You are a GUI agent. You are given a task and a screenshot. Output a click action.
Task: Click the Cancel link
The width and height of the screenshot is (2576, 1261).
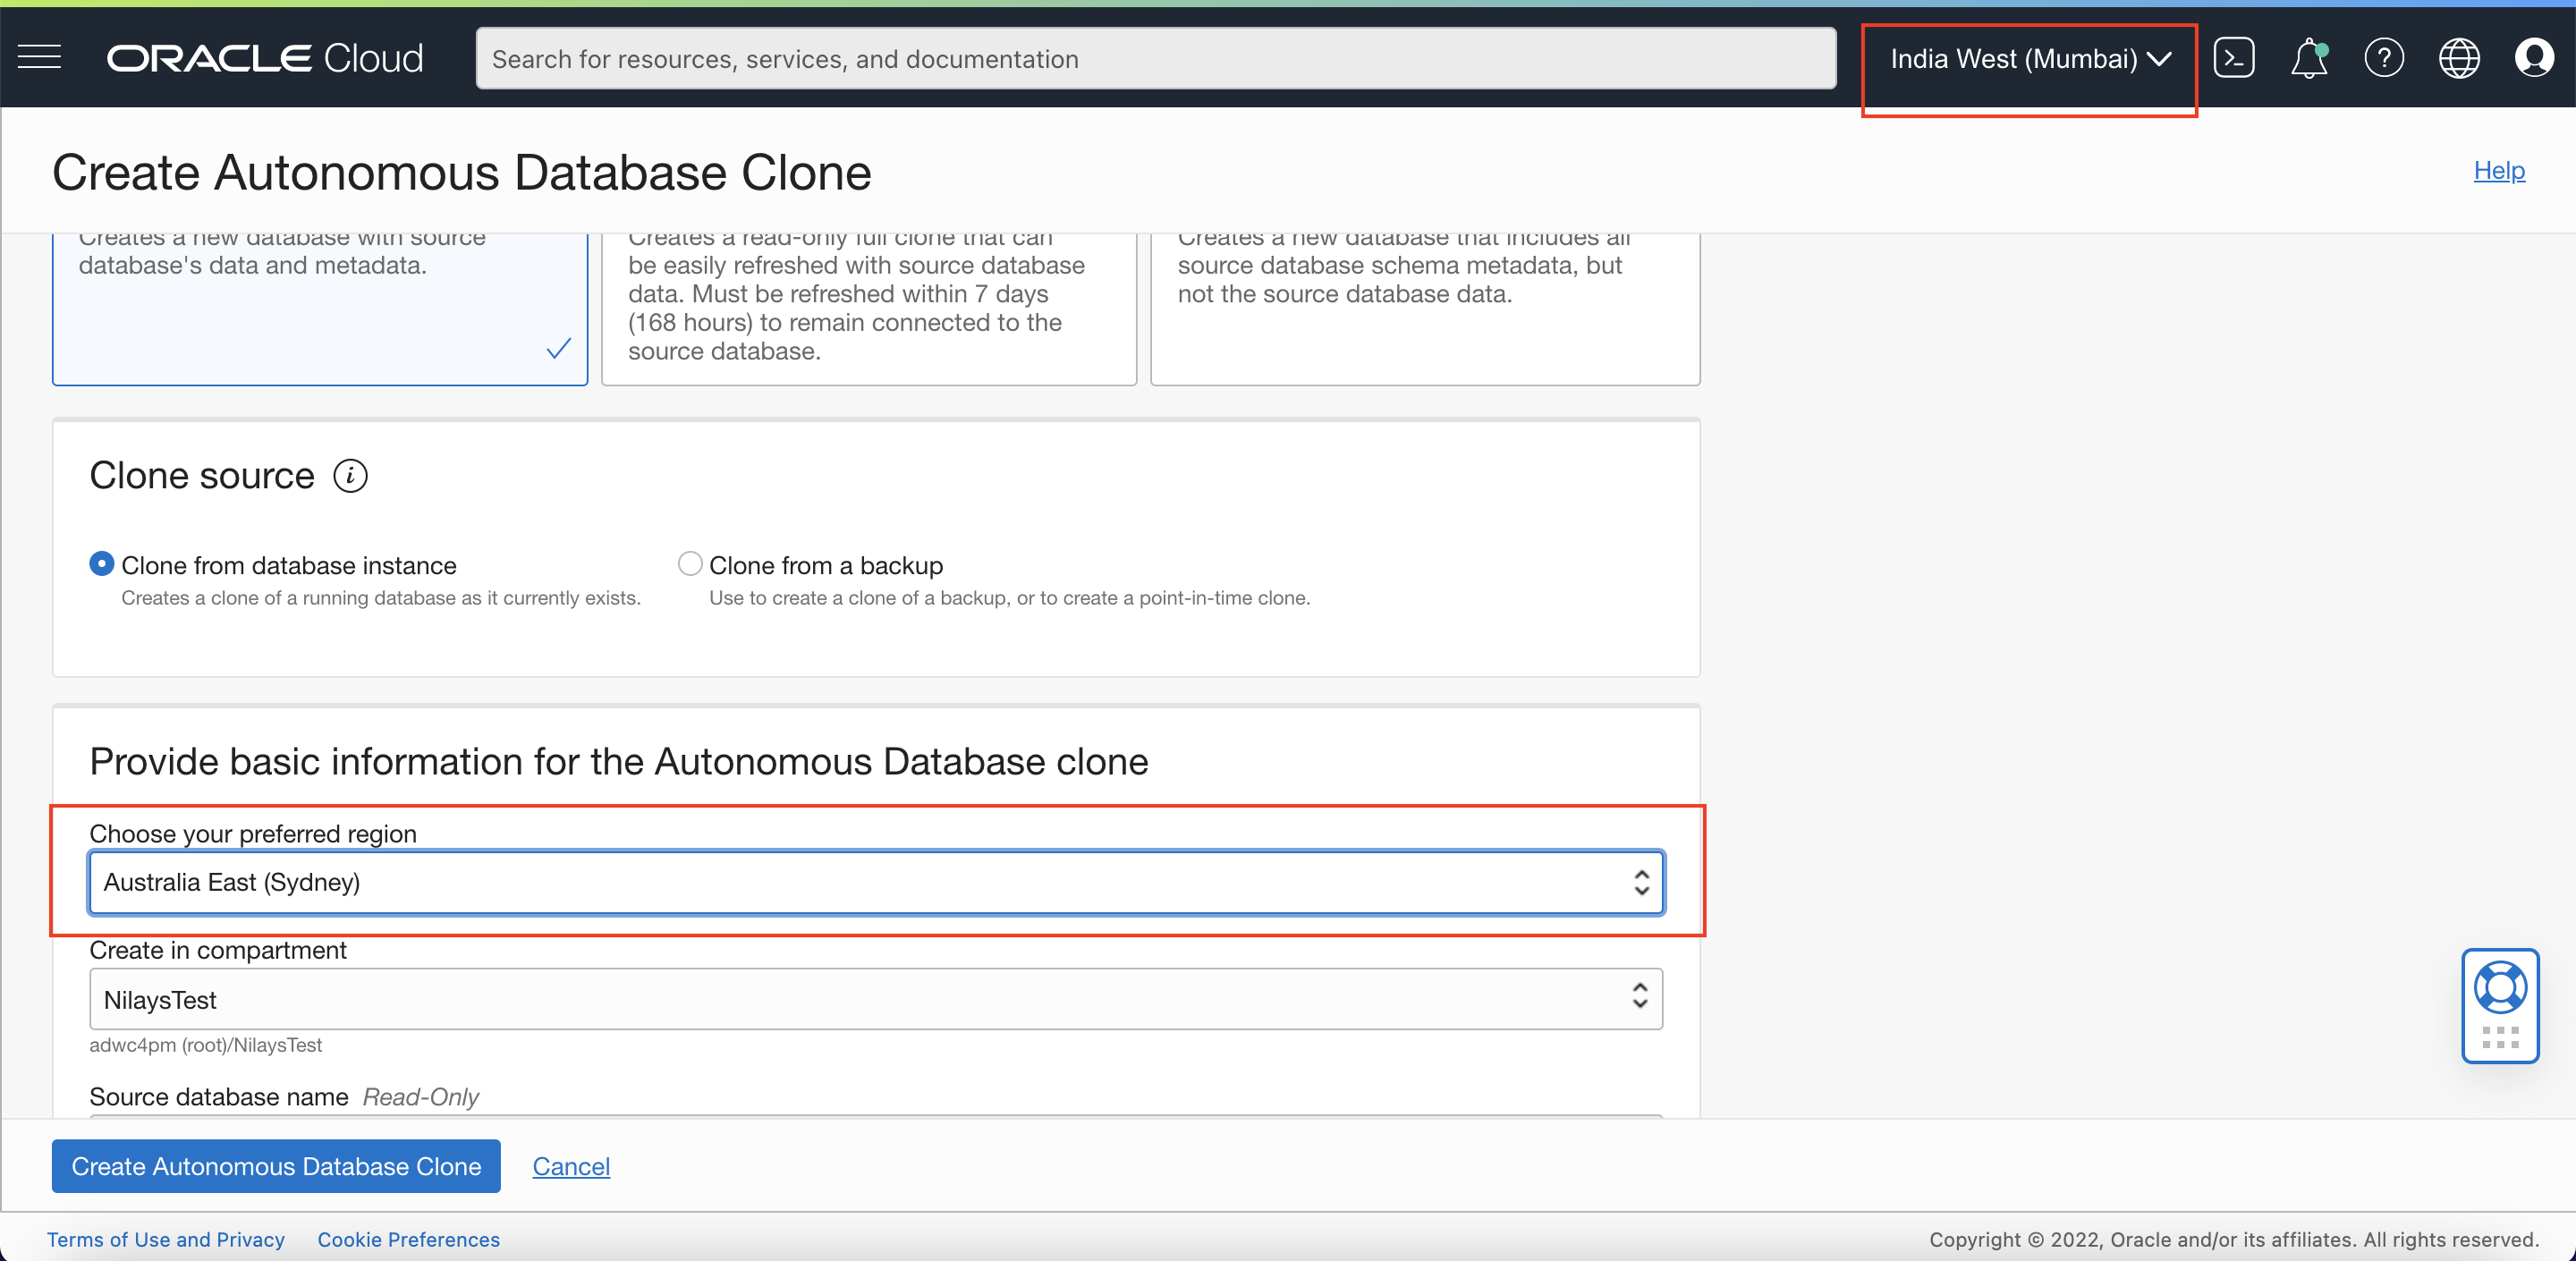pos(570,1166)
